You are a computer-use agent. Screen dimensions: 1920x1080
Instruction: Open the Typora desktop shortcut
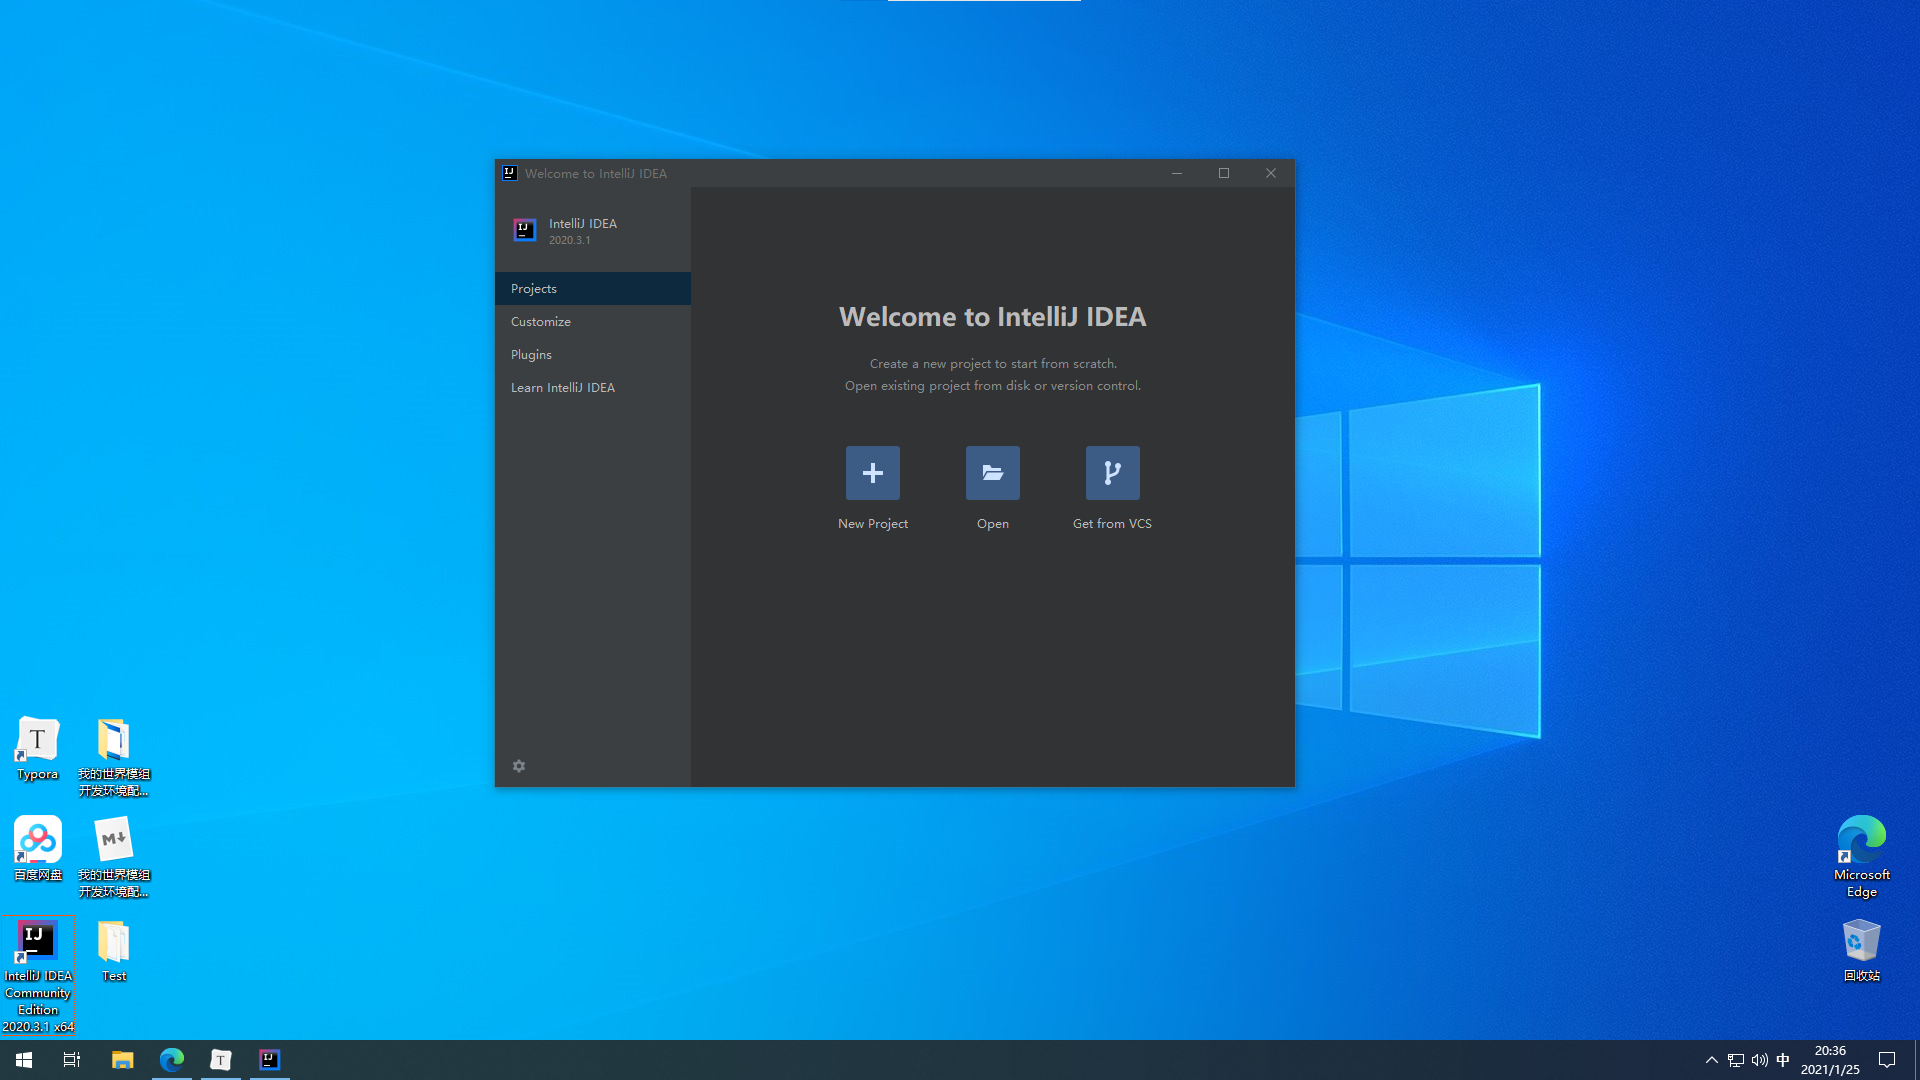(x=38, y=741)
